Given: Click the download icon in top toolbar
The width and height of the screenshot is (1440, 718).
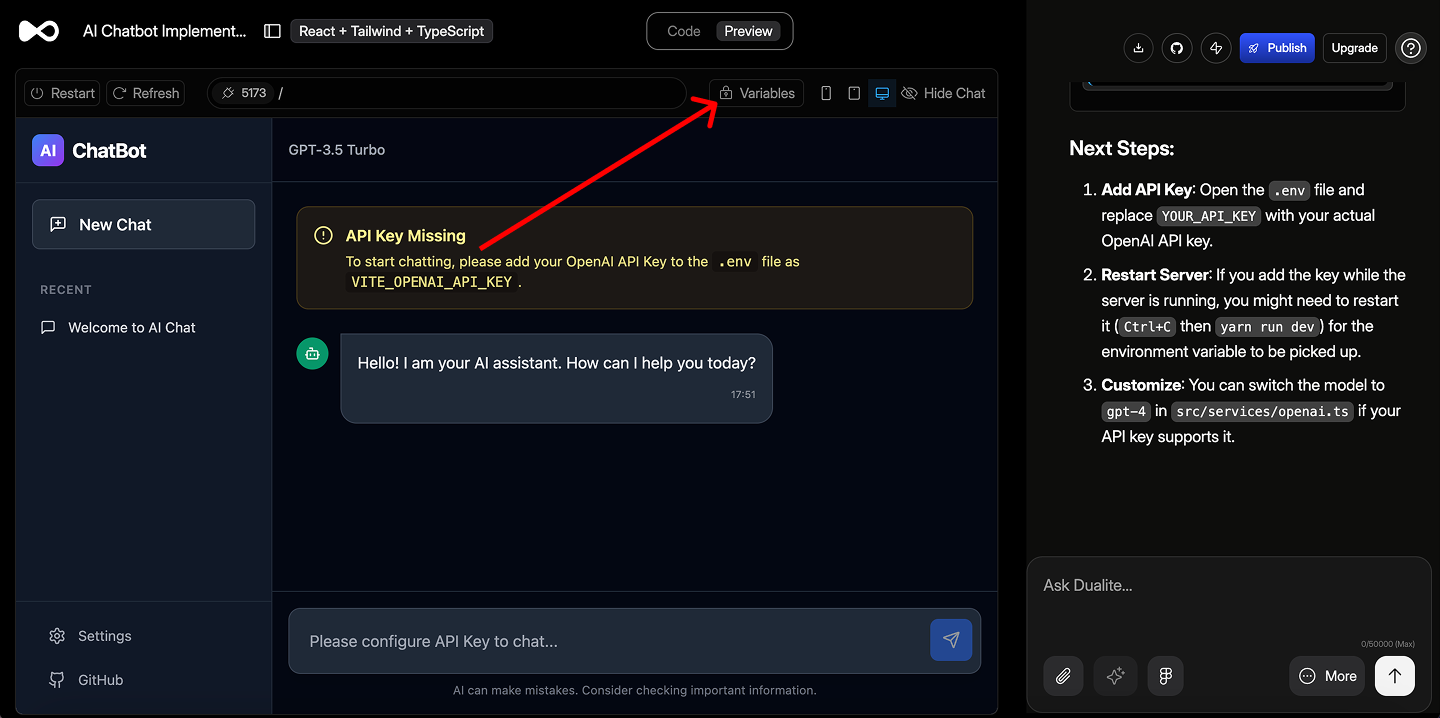Looking at the screenshot, I should pyautogui.click(x=1138, y=48).
